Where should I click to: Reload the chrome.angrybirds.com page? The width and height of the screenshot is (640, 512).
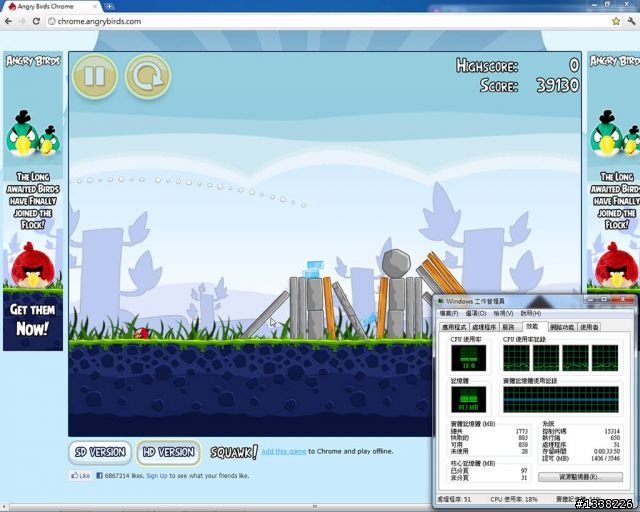(x=36, y=21)
